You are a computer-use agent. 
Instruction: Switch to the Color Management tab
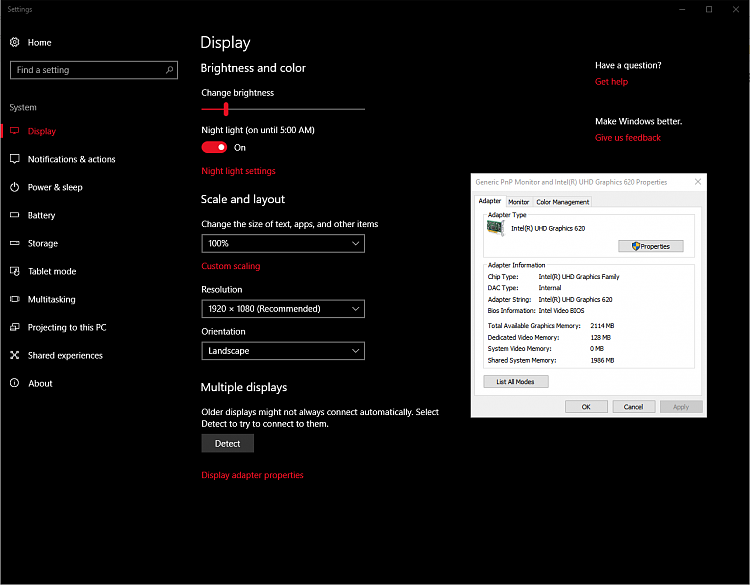562,202
